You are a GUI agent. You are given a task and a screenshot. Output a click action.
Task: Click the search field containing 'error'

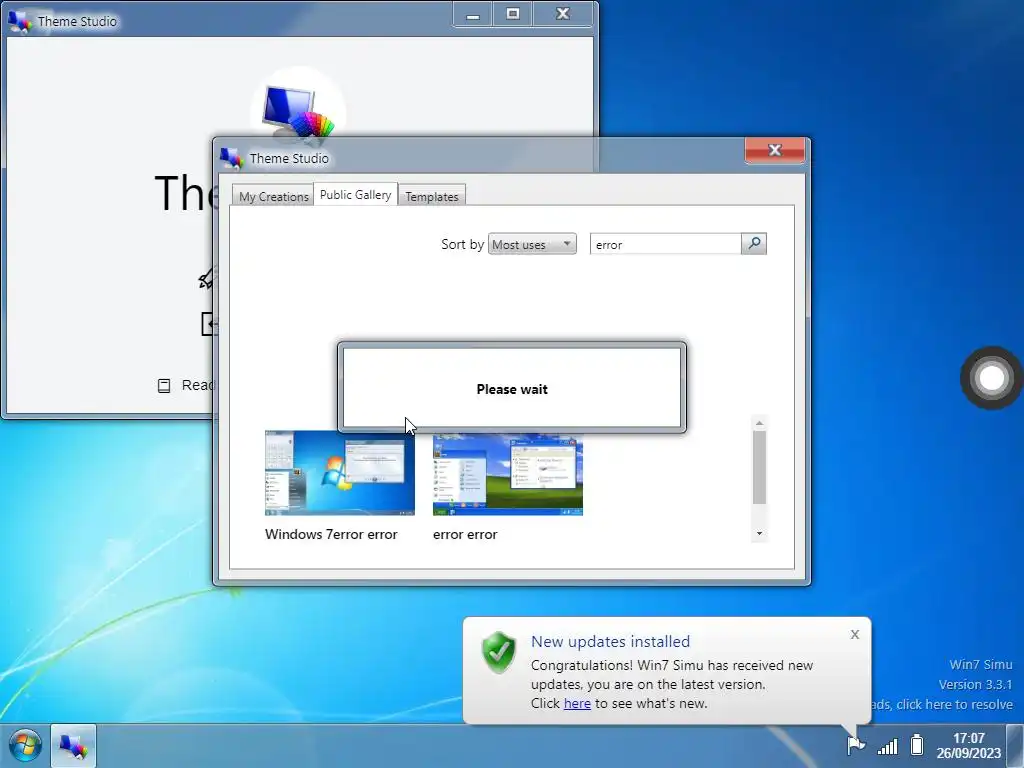[x=665, y=244]
